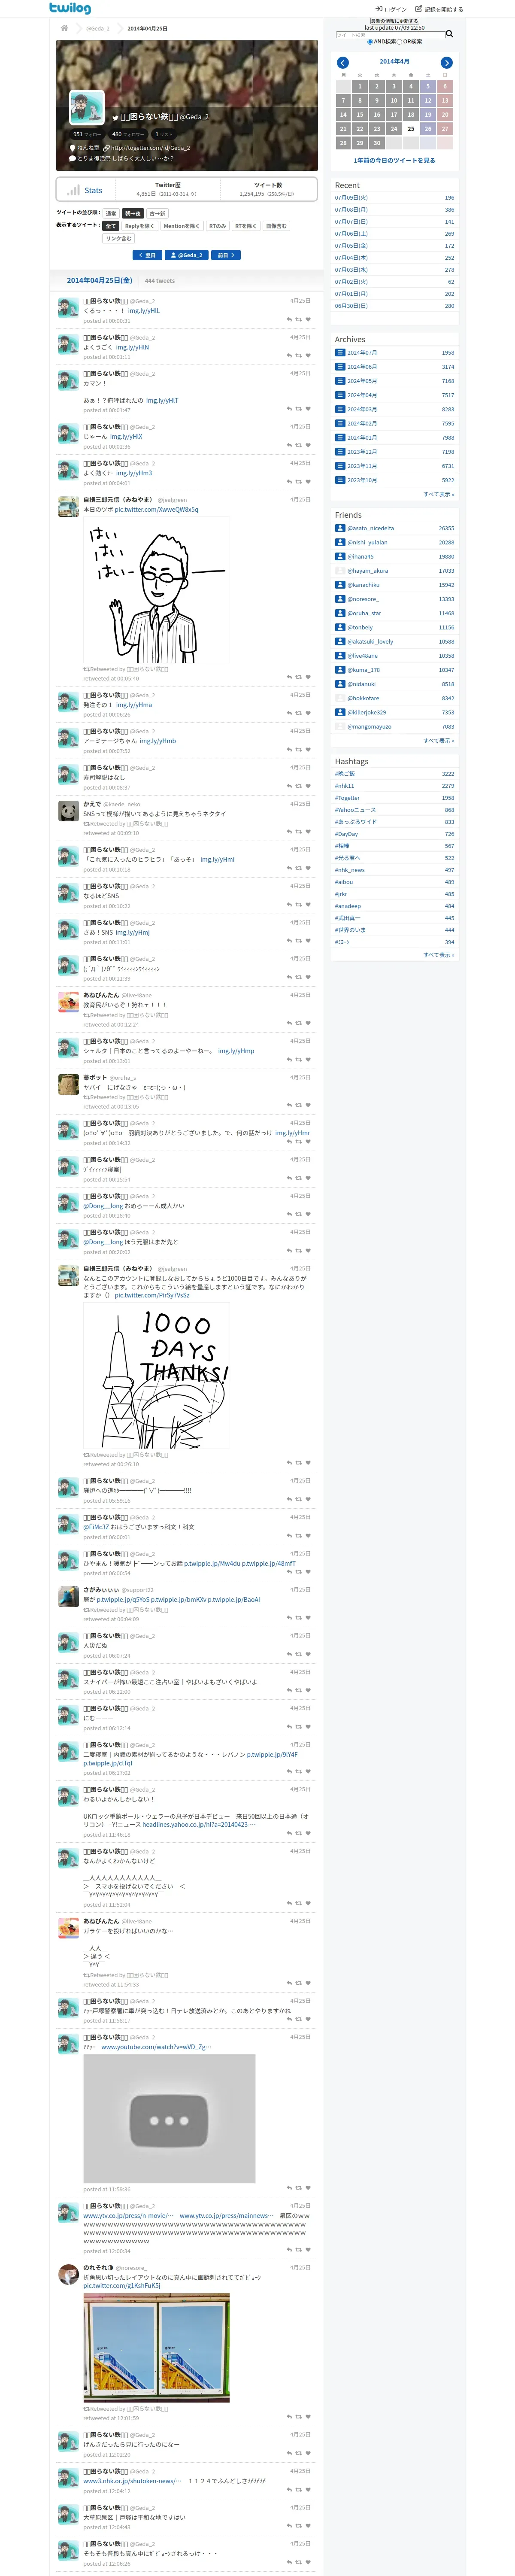Expand all Hashtags with すべて表示
Viewport: 515px width, 2576px height.
tap(438, 955)
